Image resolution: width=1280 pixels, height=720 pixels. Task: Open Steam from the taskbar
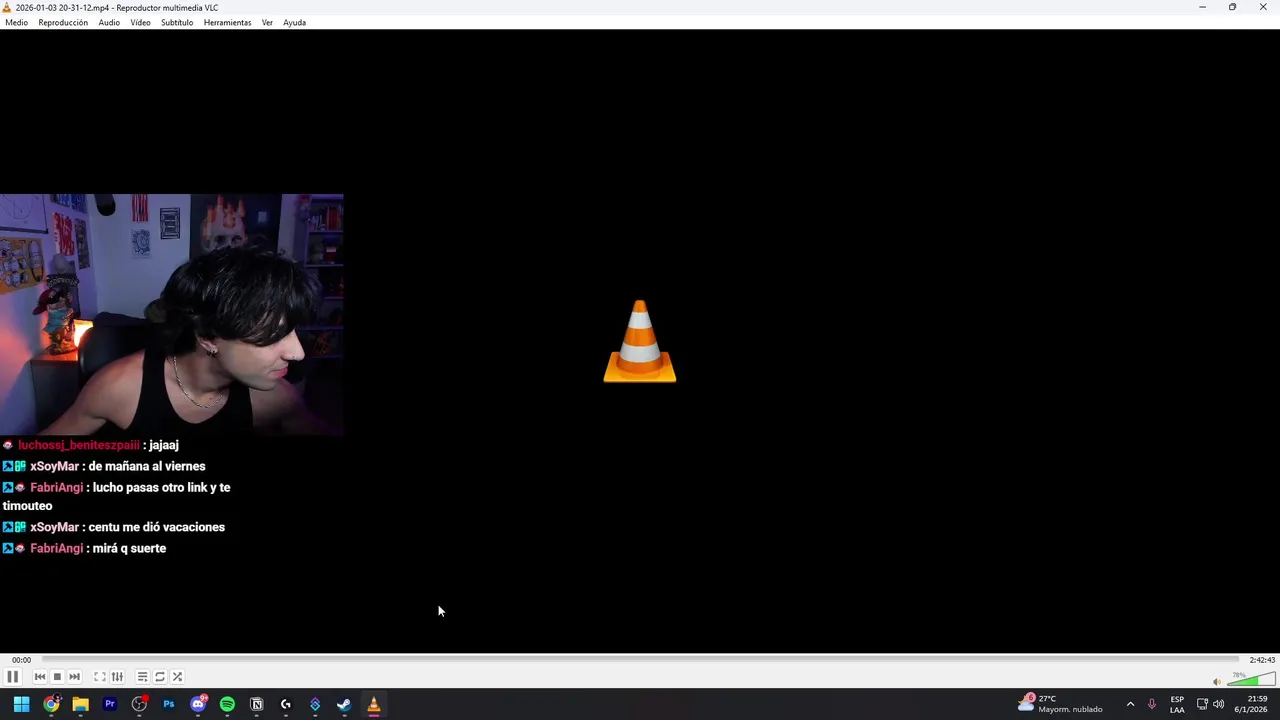[344, 704]
